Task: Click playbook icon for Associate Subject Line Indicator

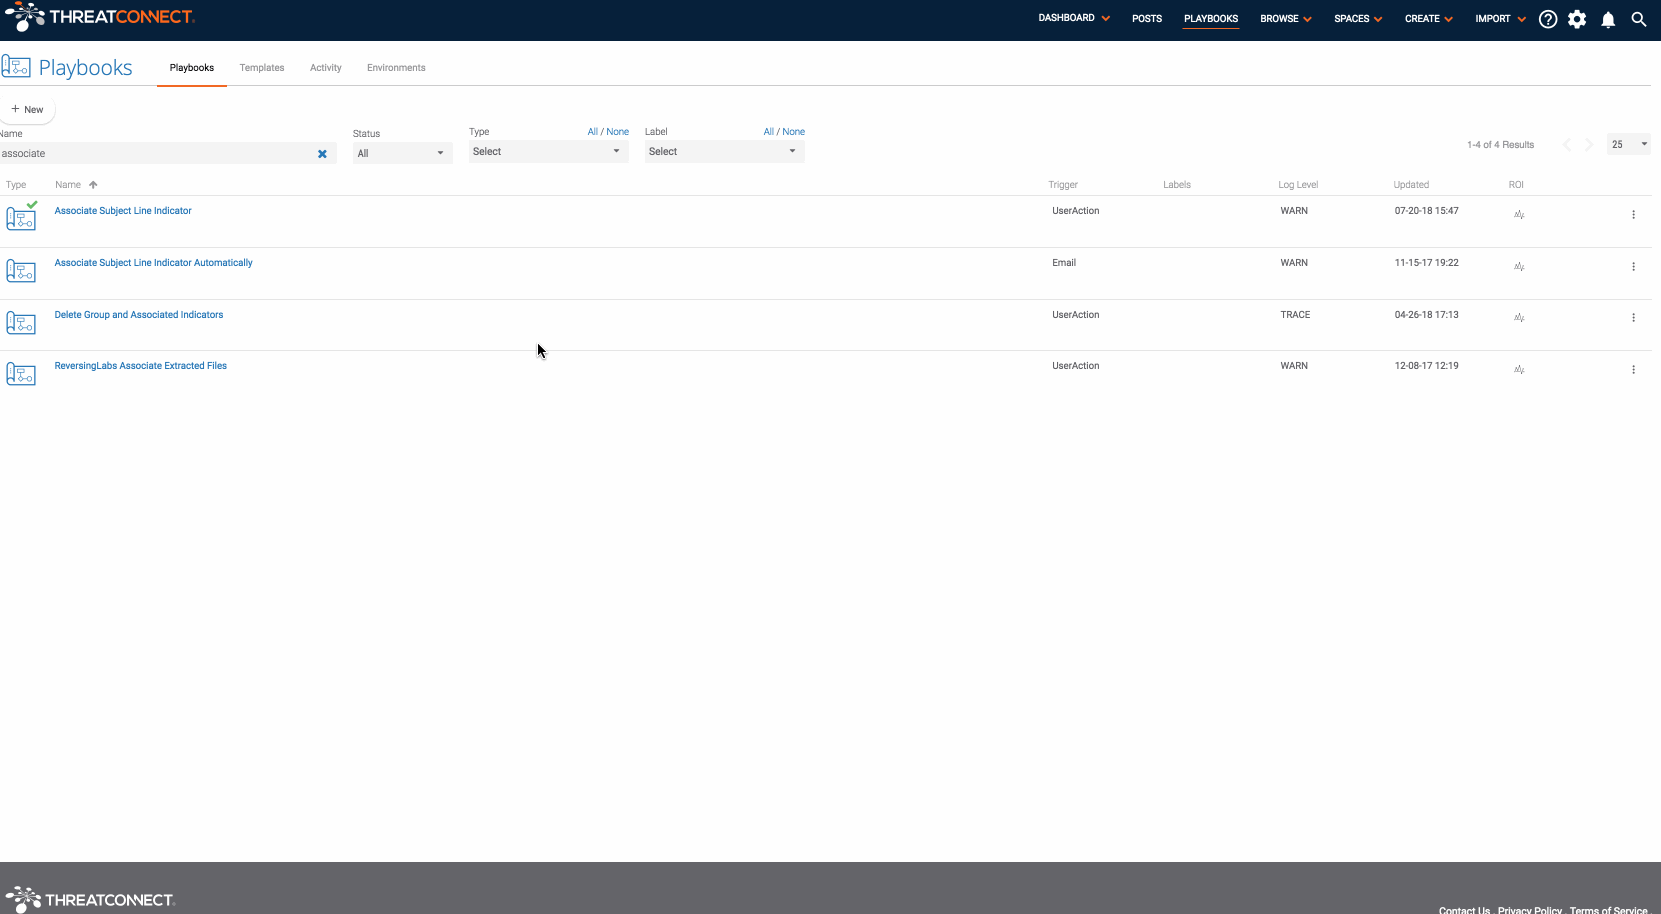Action: (21, 217)
